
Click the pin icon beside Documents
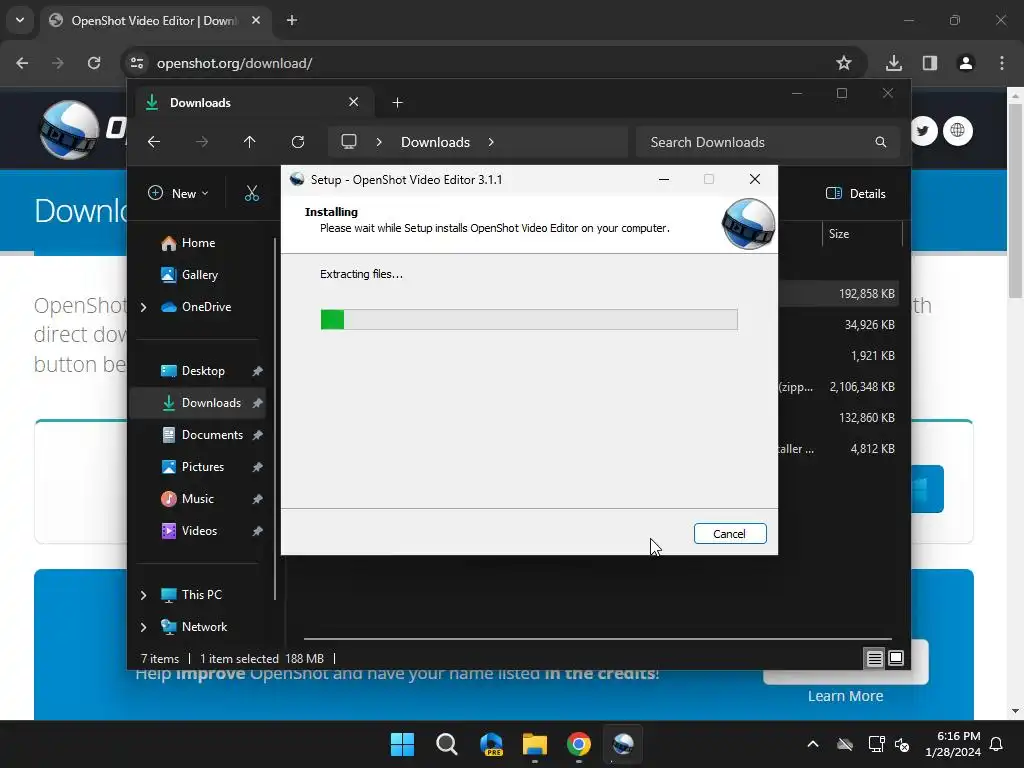257,435
